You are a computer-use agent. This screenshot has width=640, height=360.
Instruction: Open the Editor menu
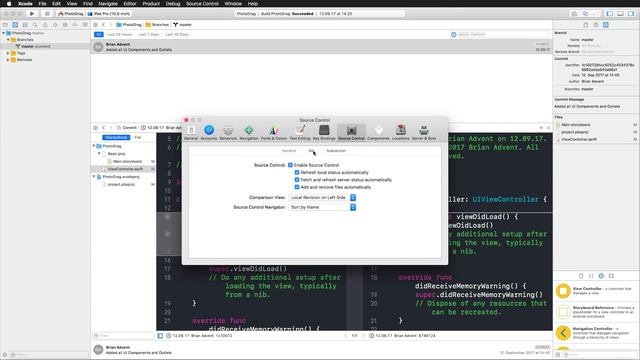pyautogui.click(x=130, y=4)
